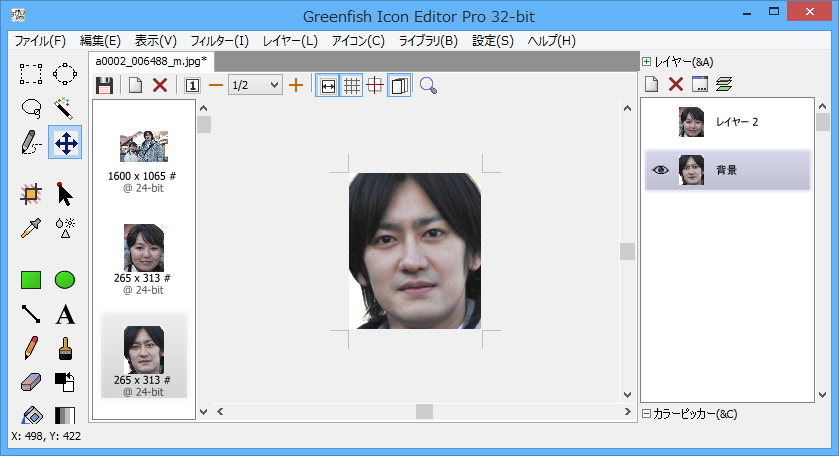839x456 pixels.
Task: Open the 設定(S) menu
Action: click(x=493, y=41)
